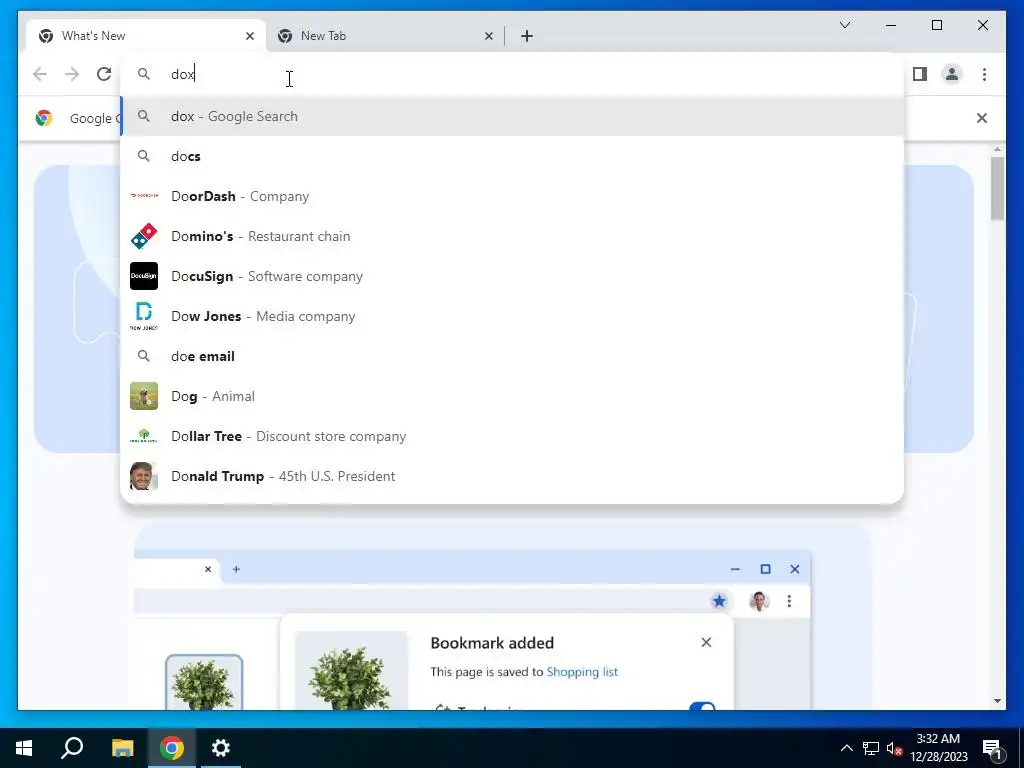
Task: Click the browser forward arrow
Action: coord(72,74)
